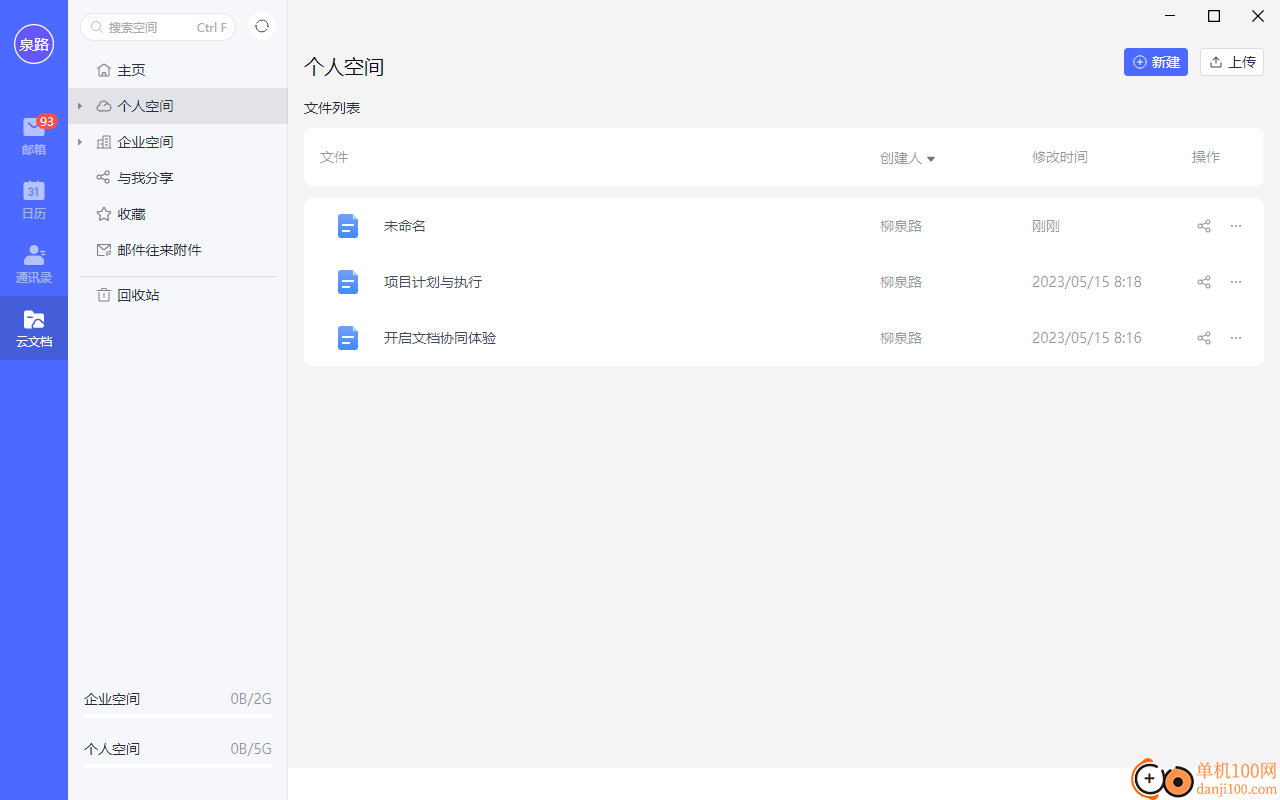Screen dimensions: 1280x800
Task: Close the application window
Action: pos(1258,16)
